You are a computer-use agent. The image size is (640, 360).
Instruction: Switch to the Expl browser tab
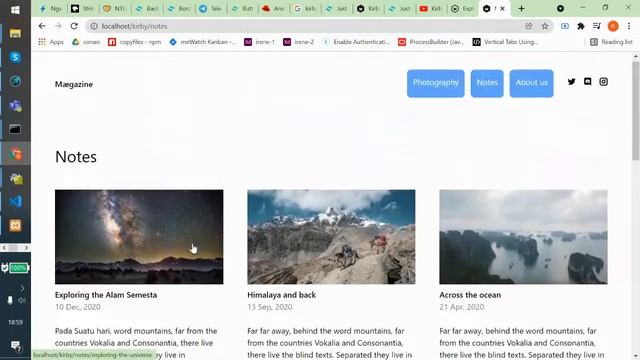click(462, 9)
